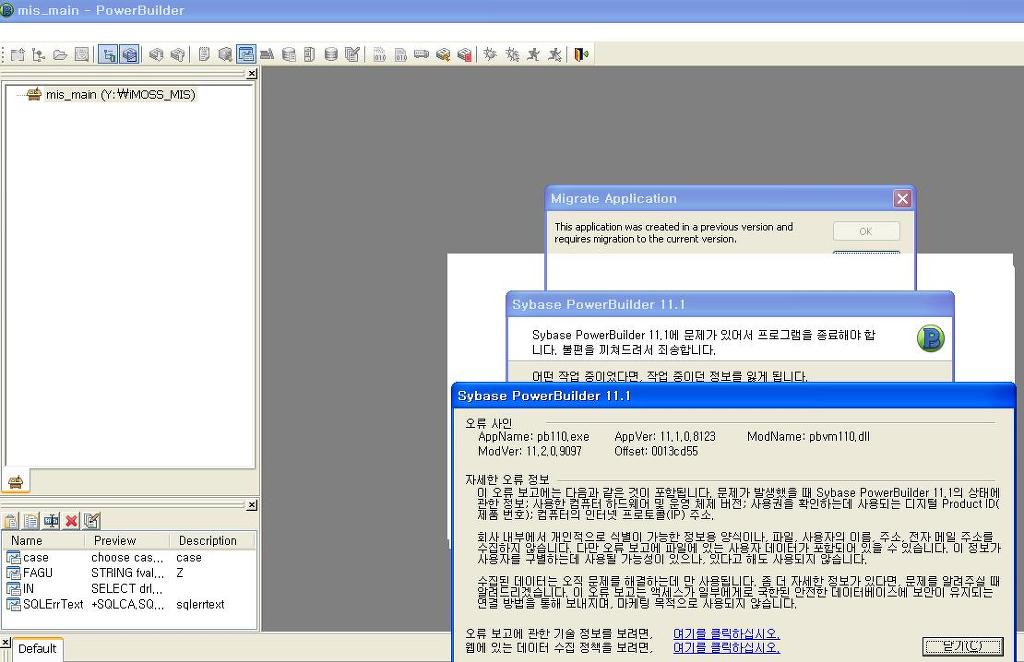Click the Run/Preview object toolbar icon

tap(82, 54)
